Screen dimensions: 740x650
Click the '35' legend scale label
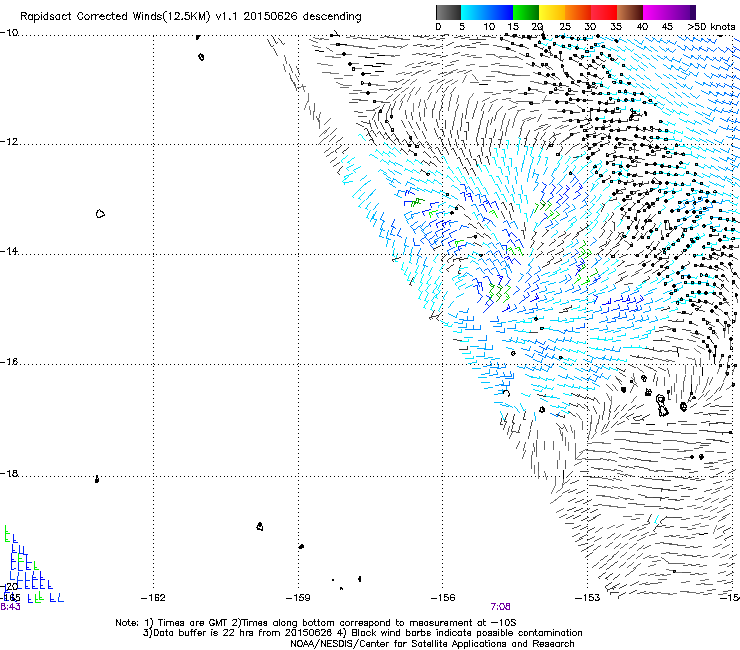click(x=616, y=27)
